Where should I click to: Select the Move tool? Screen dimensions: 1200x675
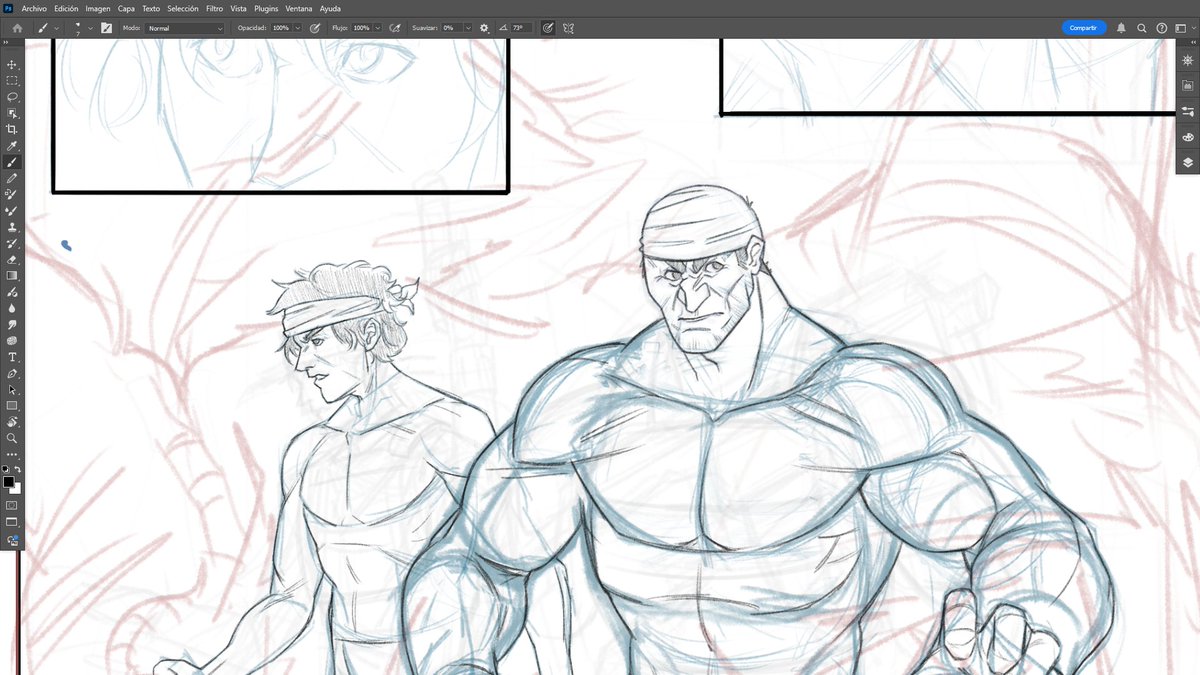pyautogui.click(x=12, y=64)
